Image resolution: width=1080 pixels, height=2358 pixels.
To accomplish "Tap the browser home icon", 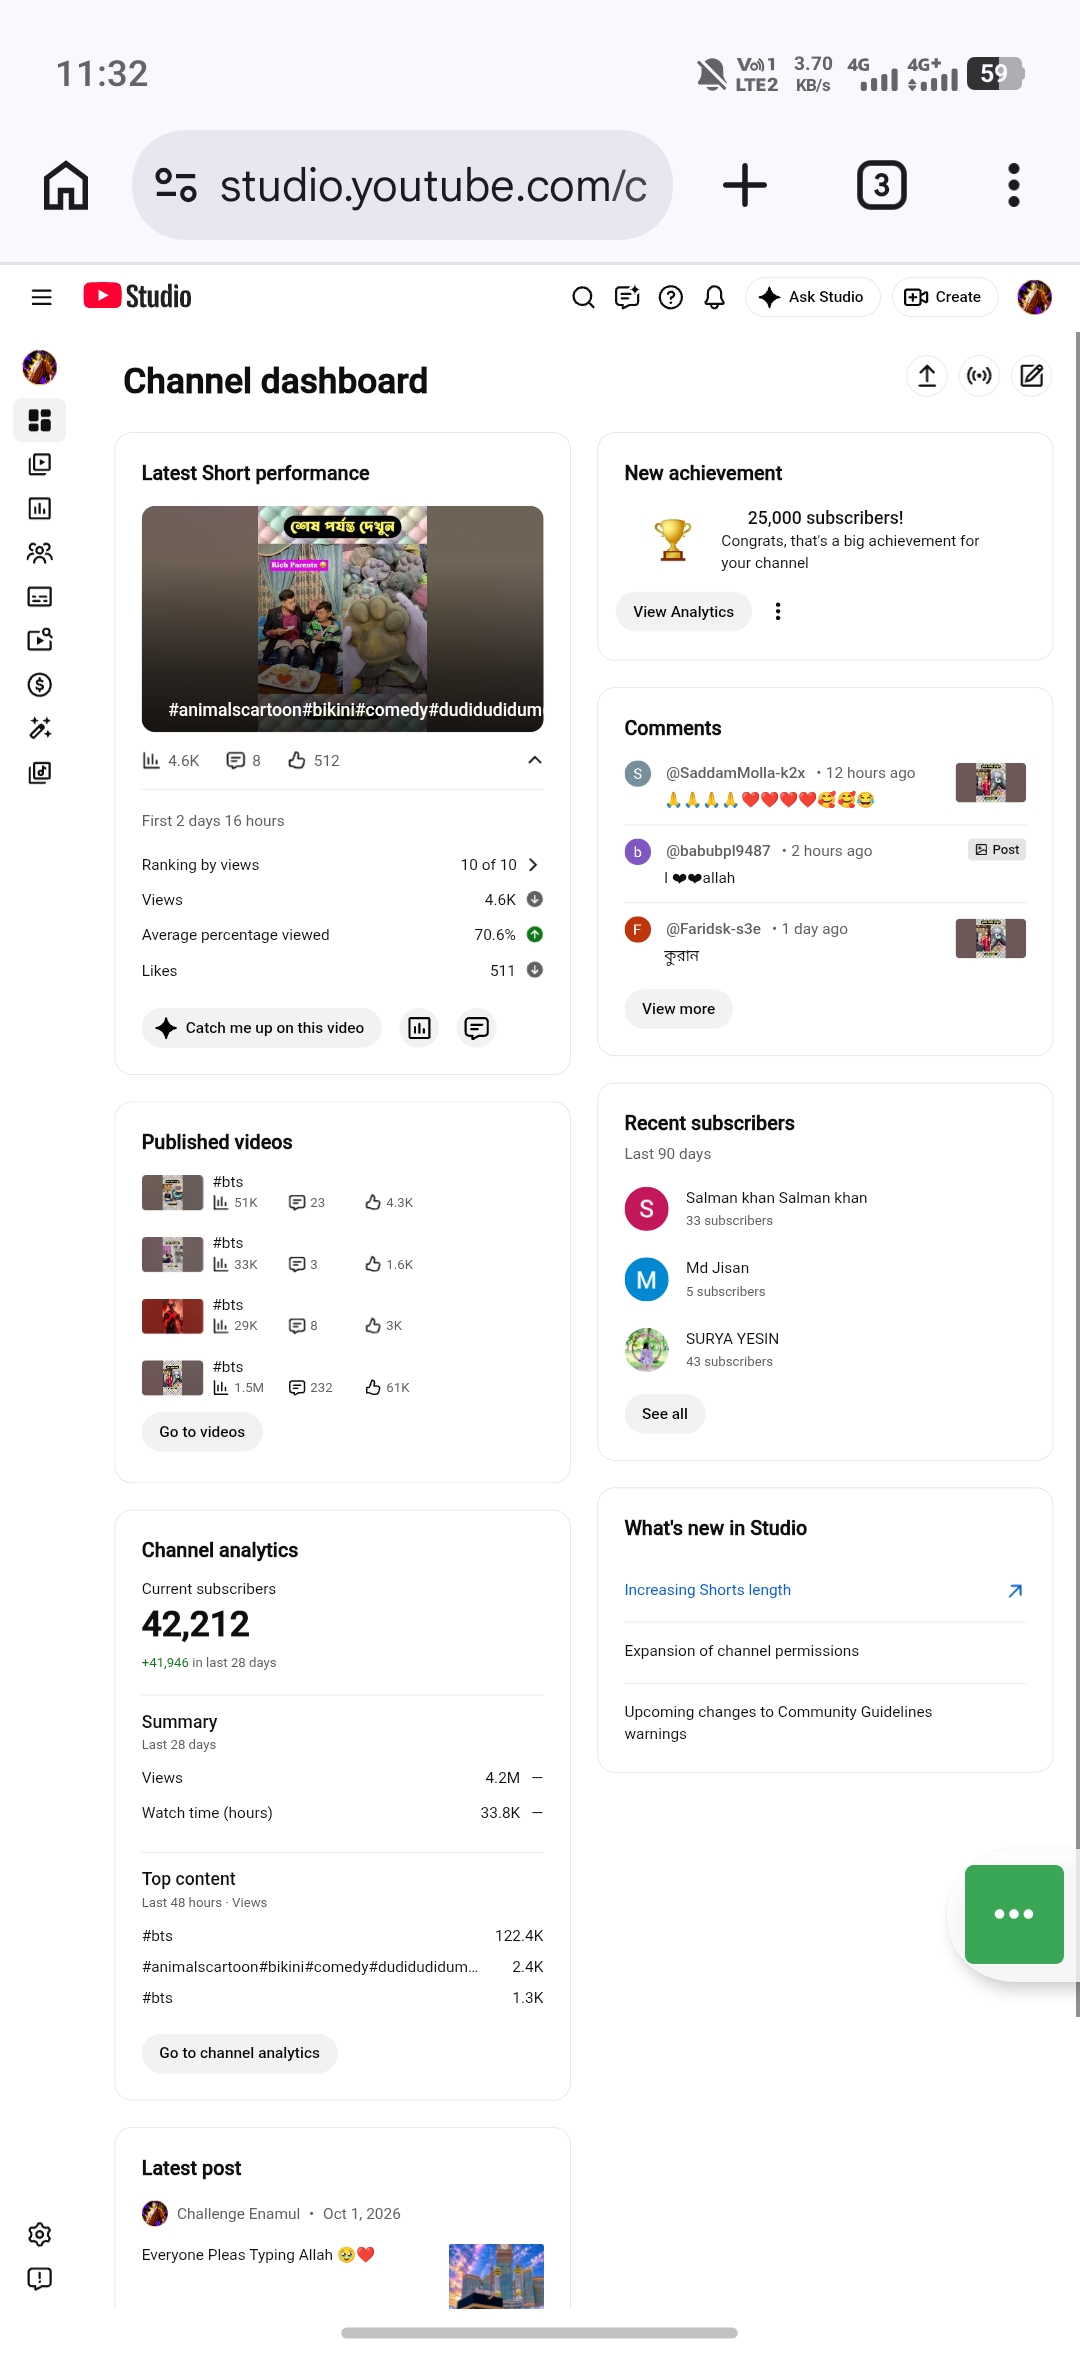I will [66, 185].
